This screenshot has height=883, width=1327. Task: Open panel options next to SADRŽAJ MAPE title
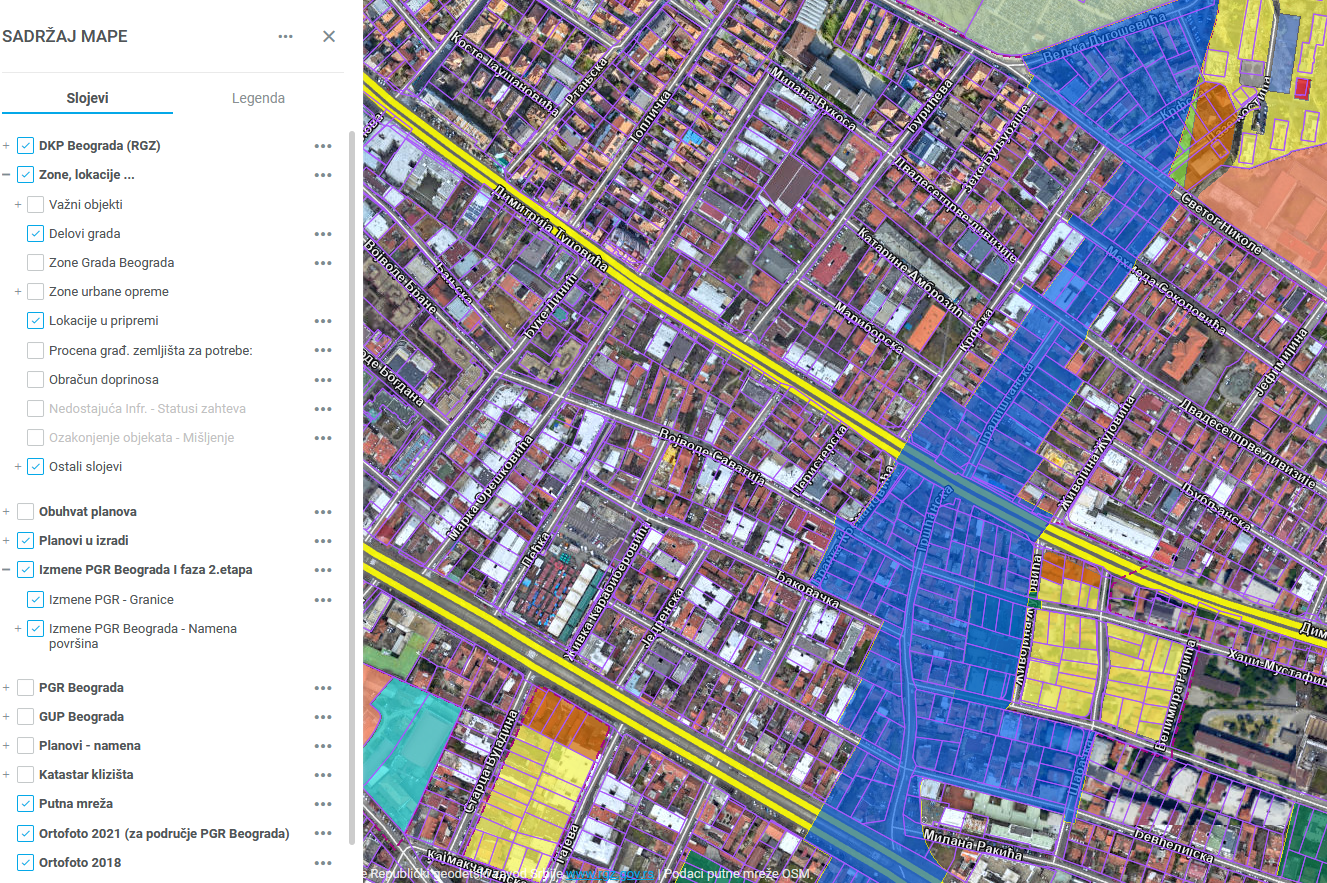(286, 37)
